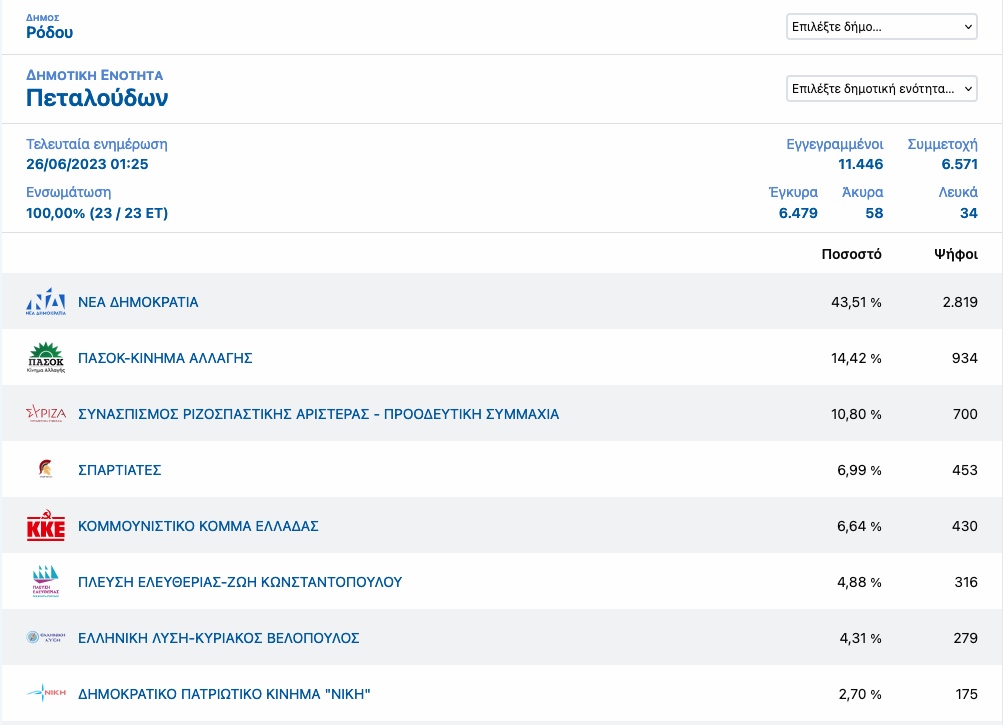
Task: Click the ΔΗΜΟΤΙΚΗ ΕΝΟΤΗΤΑ label
Action: coord(95,76)
